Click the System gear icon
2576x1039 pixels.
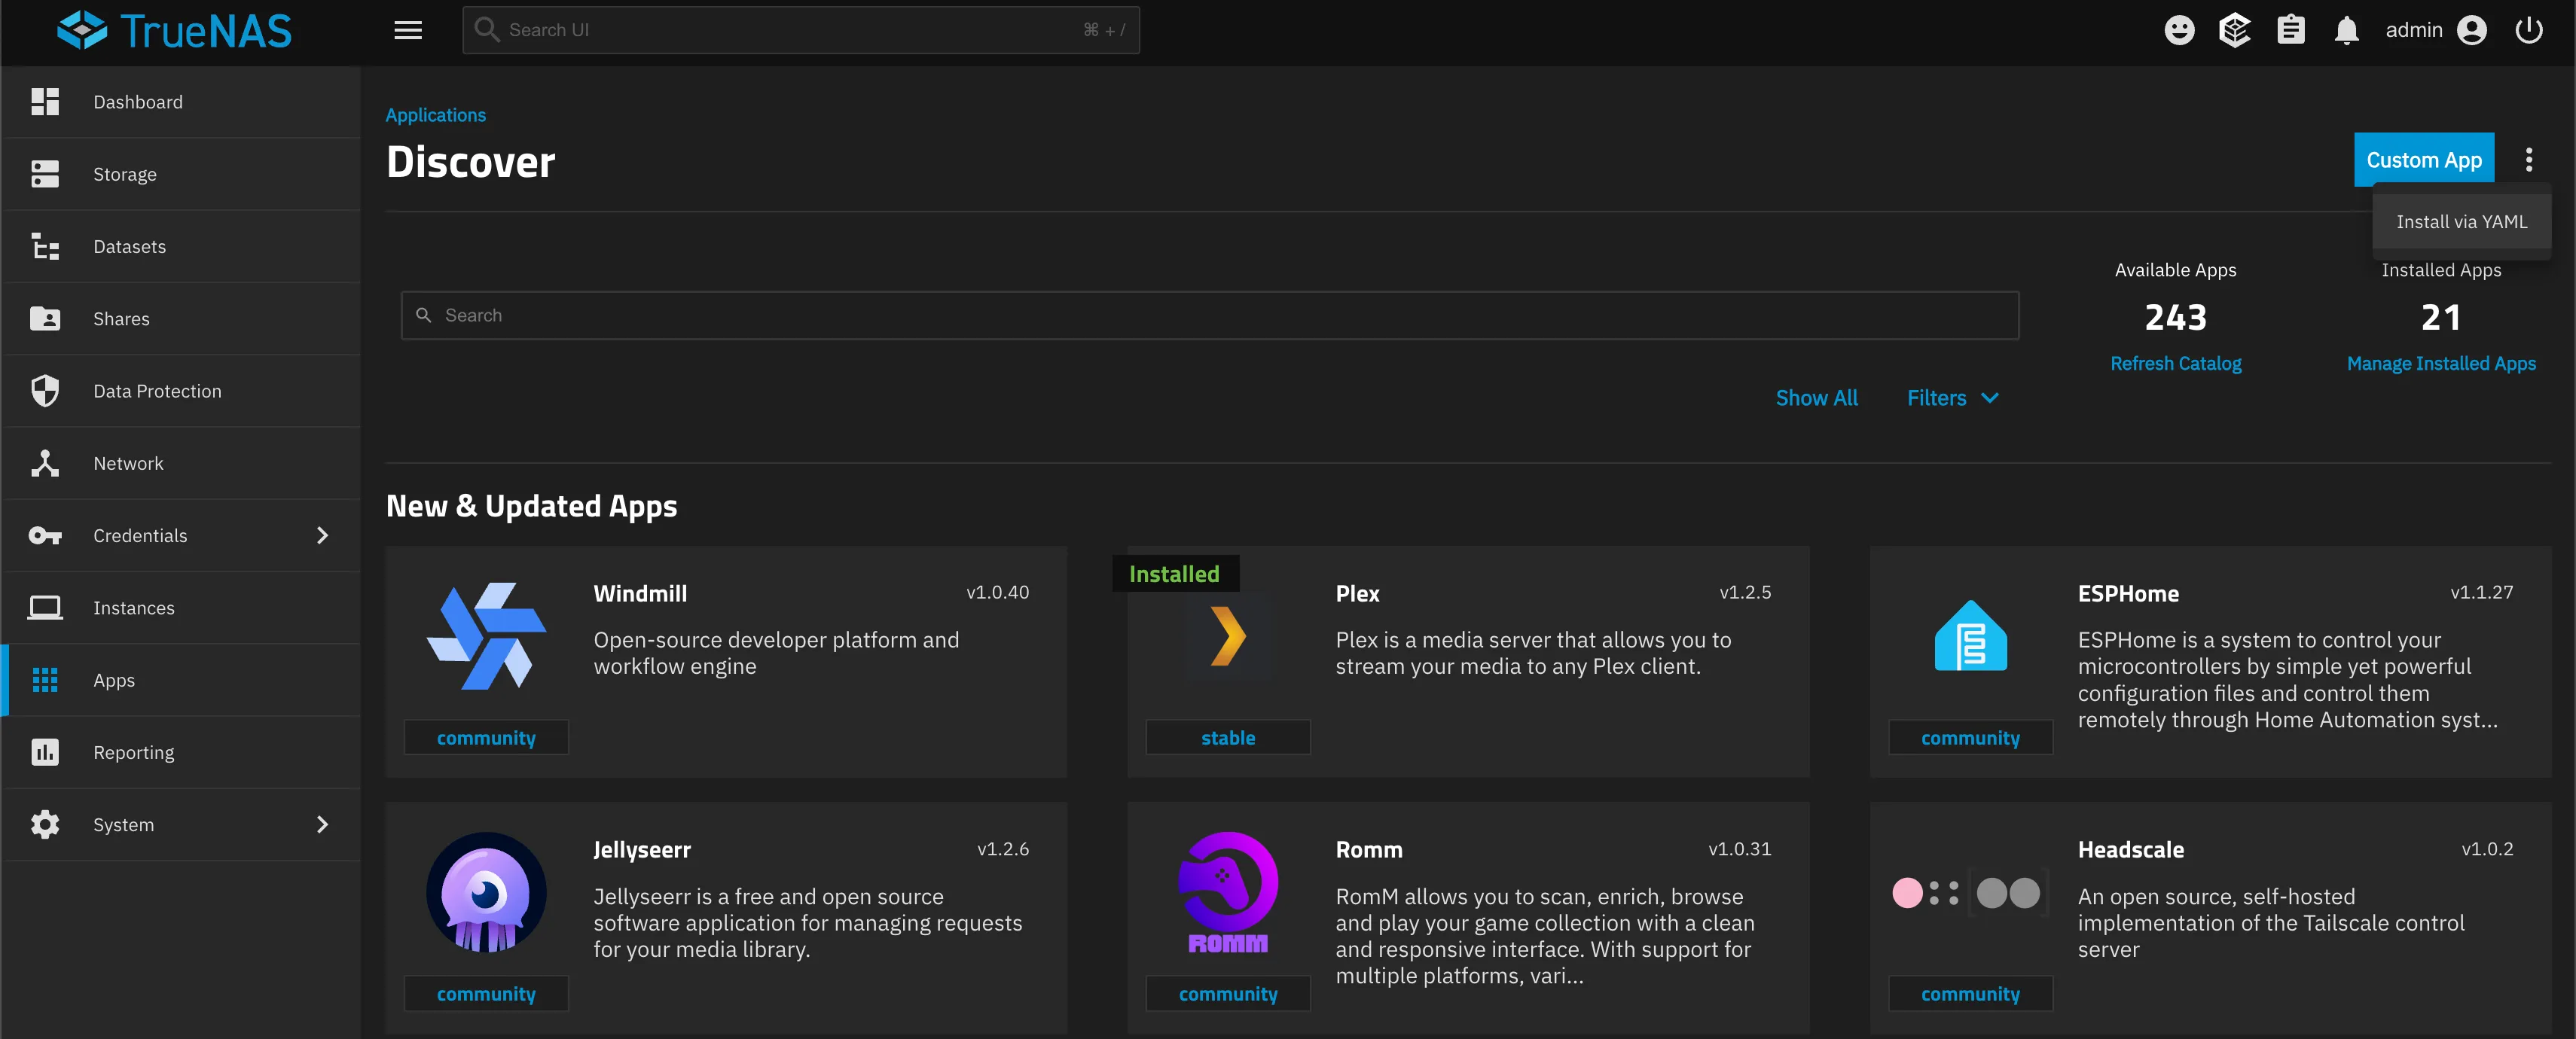pos(45,824)
